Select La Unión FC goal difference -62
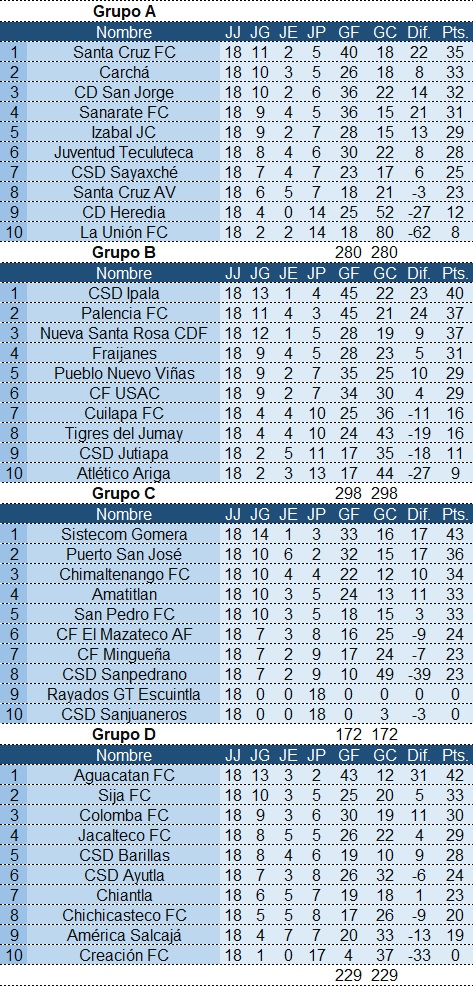The height and width of the screenshot is (986, 473). [418, 233]
